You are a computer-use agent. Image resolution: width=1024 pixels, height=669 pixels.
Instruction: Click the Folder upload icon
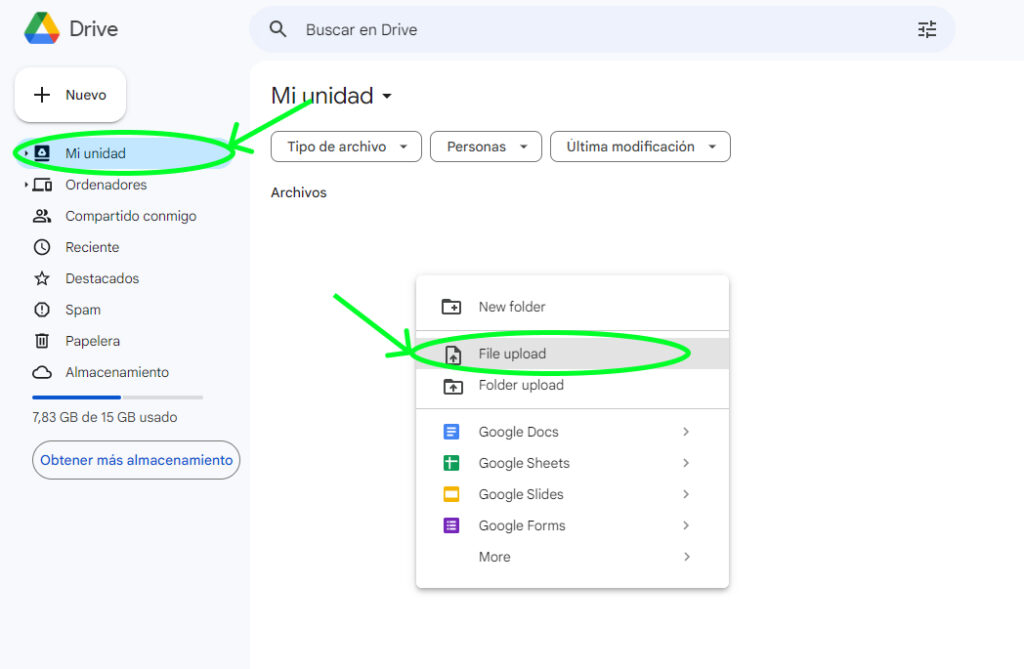[x=453, y=386]
